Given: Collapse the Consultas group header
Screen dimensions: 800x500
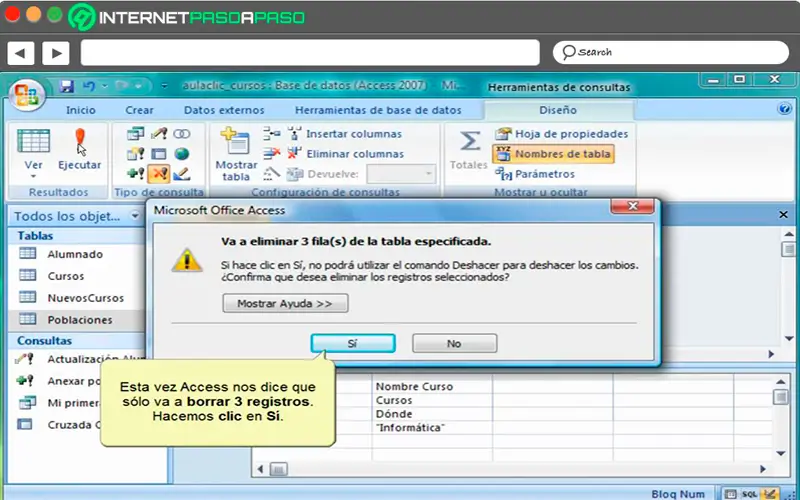Looking at the screenshot, I should pos(77,340).
